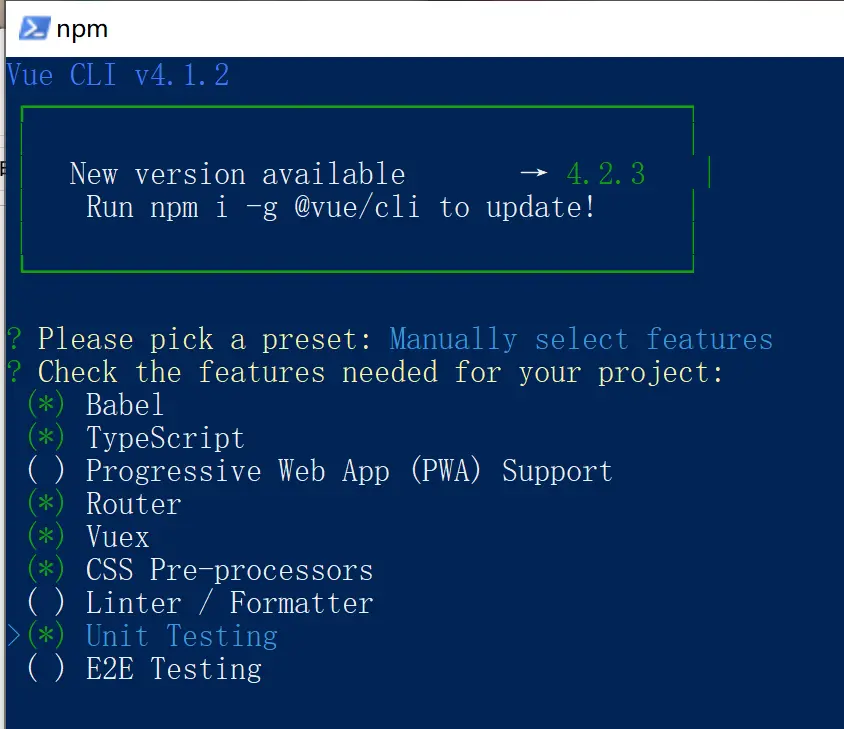The width and height of the screenshot is (844, 729).
Task: Enable the E2E Testing checkbox
Action: (46, 669)
